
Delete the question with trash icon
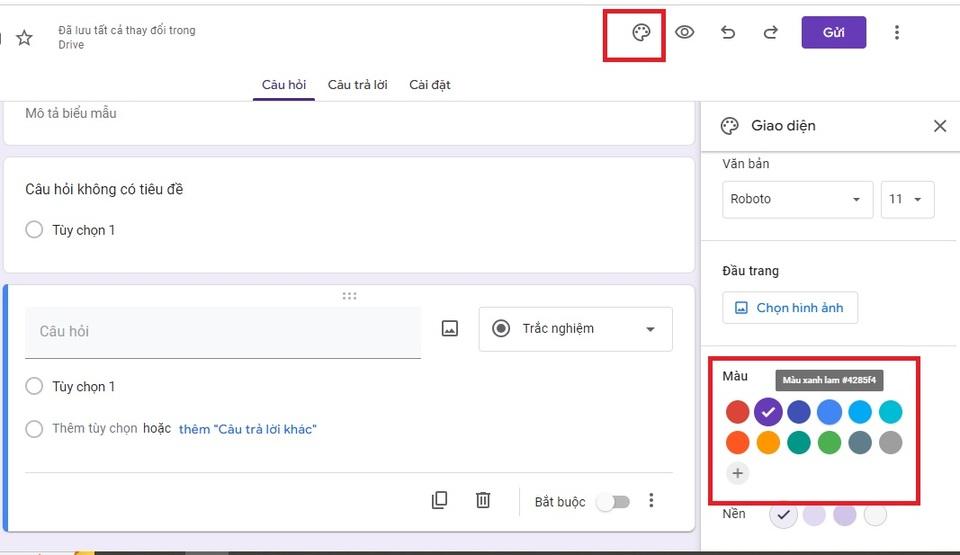(x=483, y=500)
